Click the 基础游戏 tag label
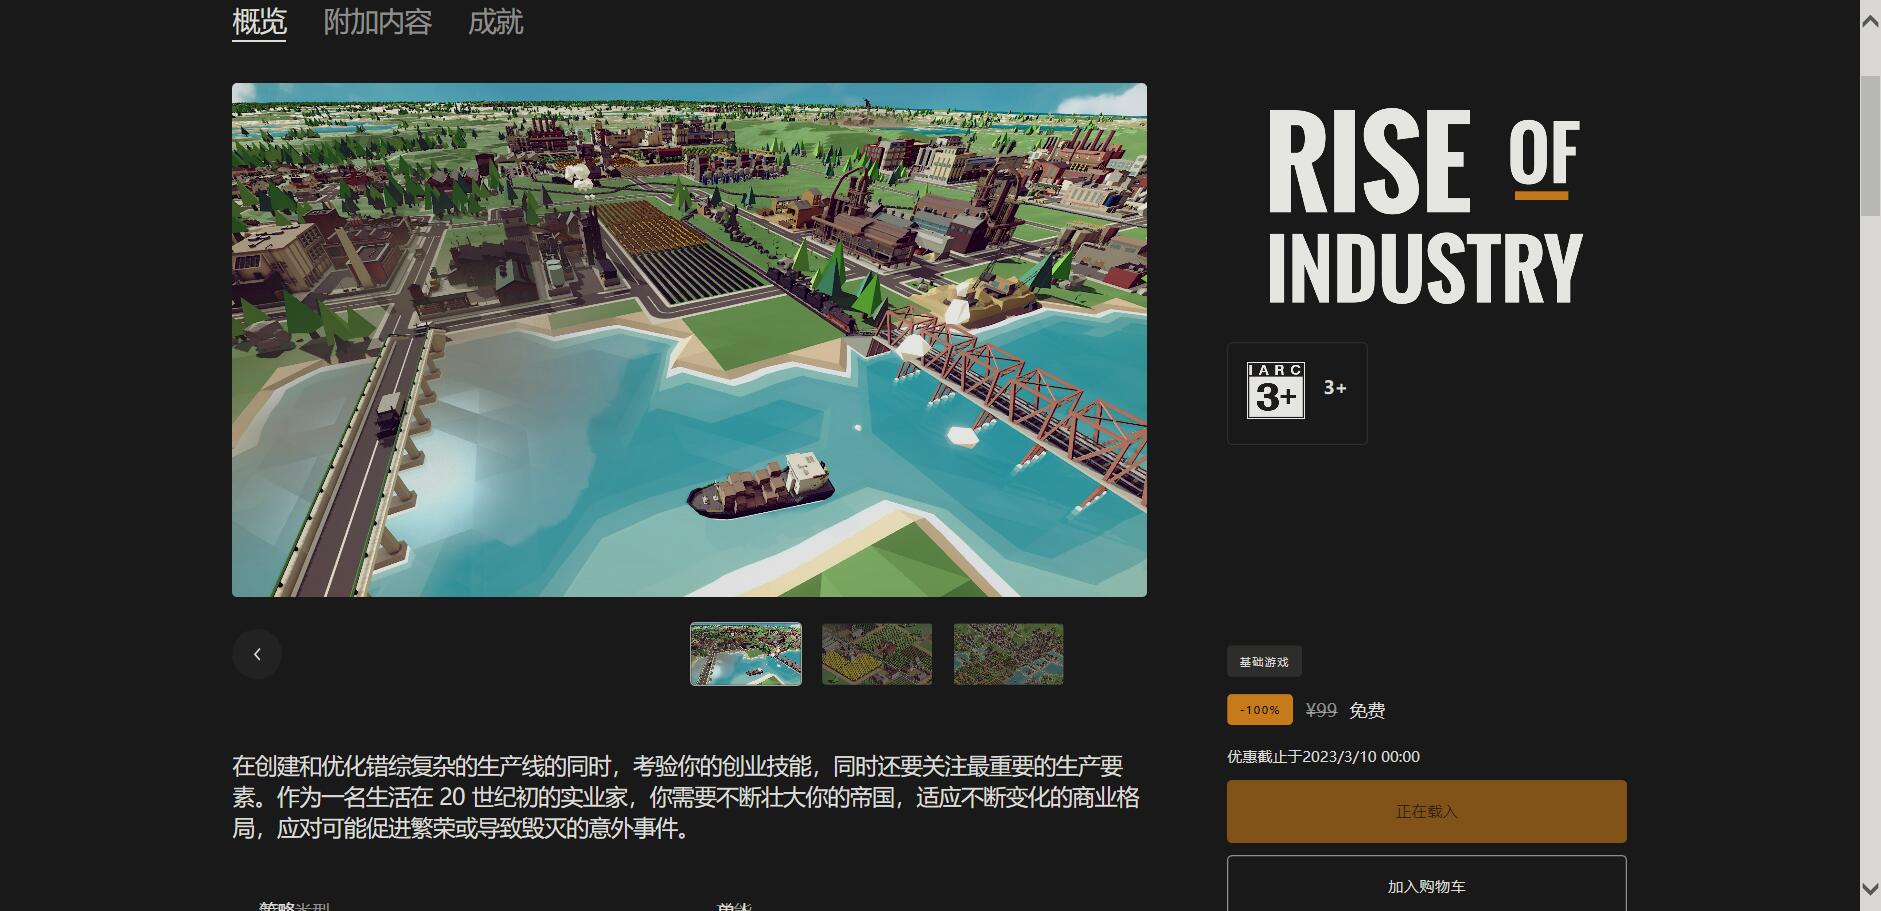Screen dimensions: 1881x911 coord(1264,662)
